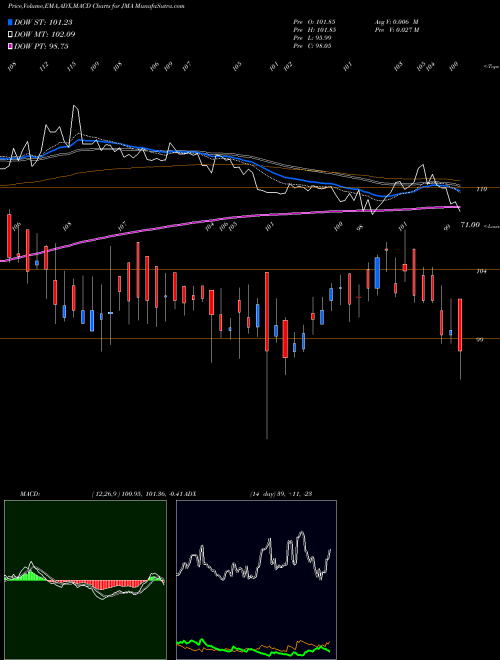
Task: Click the 'Pre L: 93.99' low value
Action: 312,38
